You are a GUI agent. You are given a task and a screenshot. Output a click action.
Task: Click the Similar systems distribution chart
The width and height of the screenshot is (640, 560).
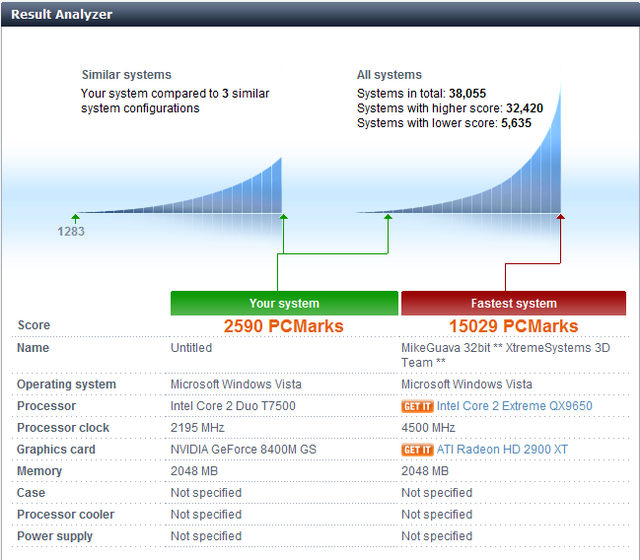180,186
